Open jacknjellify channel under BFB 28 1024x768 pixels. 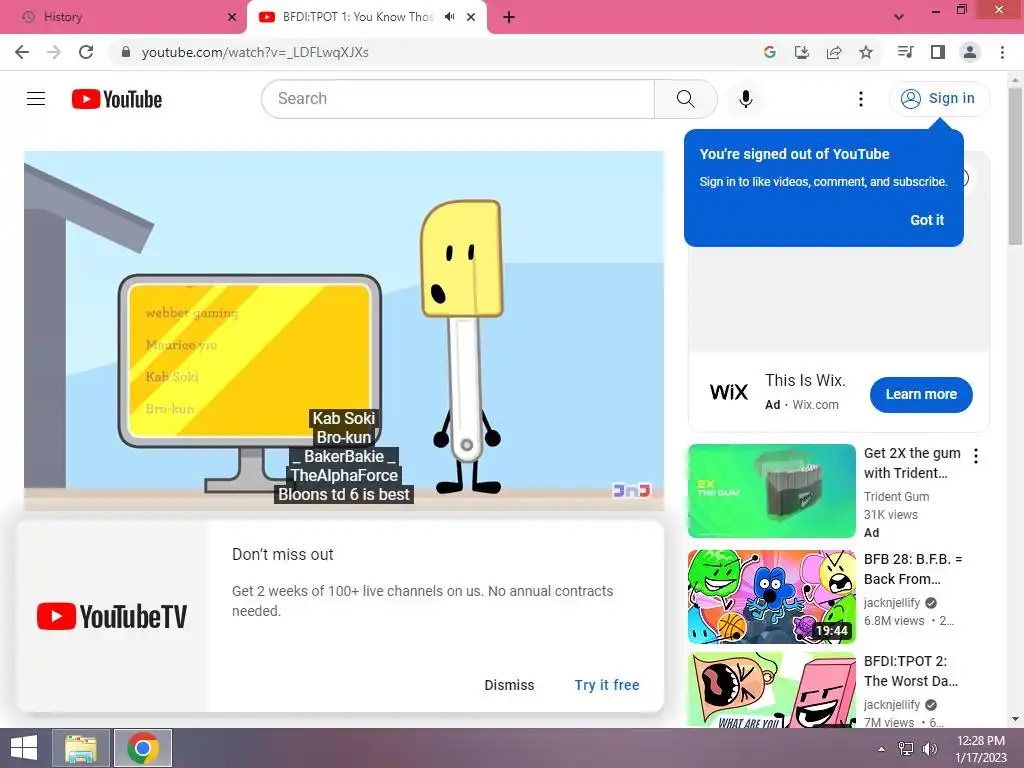pos(891,603)
